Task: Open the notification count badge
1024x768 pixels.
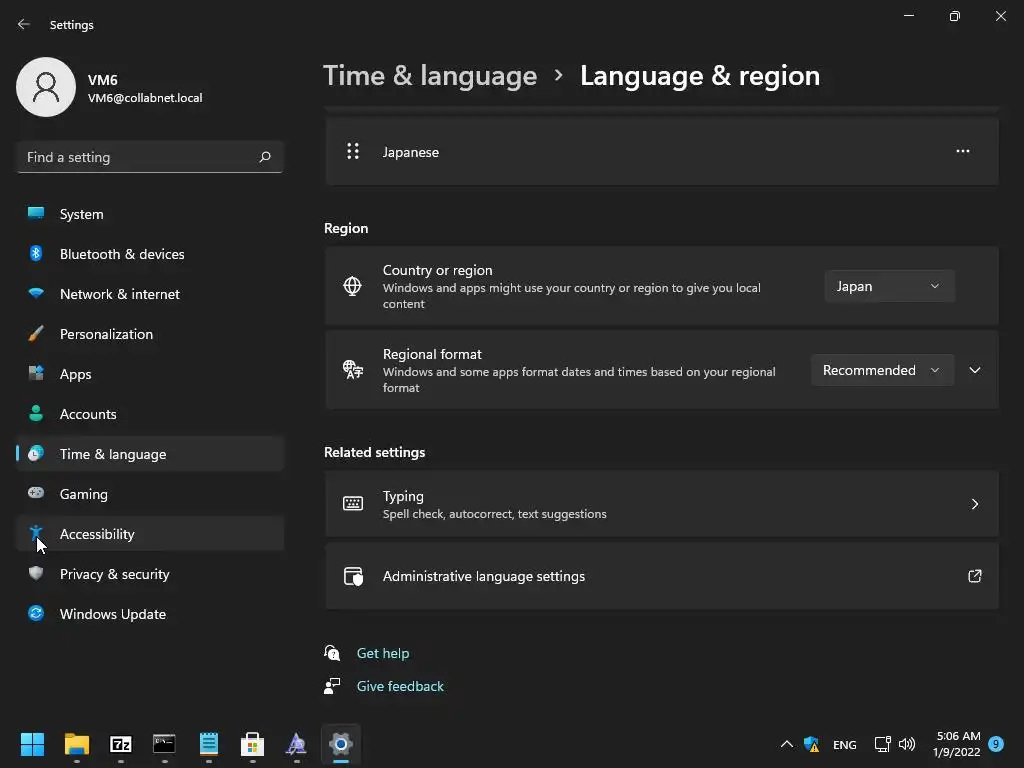Action: pyautogui.click(x=996, y=744)
